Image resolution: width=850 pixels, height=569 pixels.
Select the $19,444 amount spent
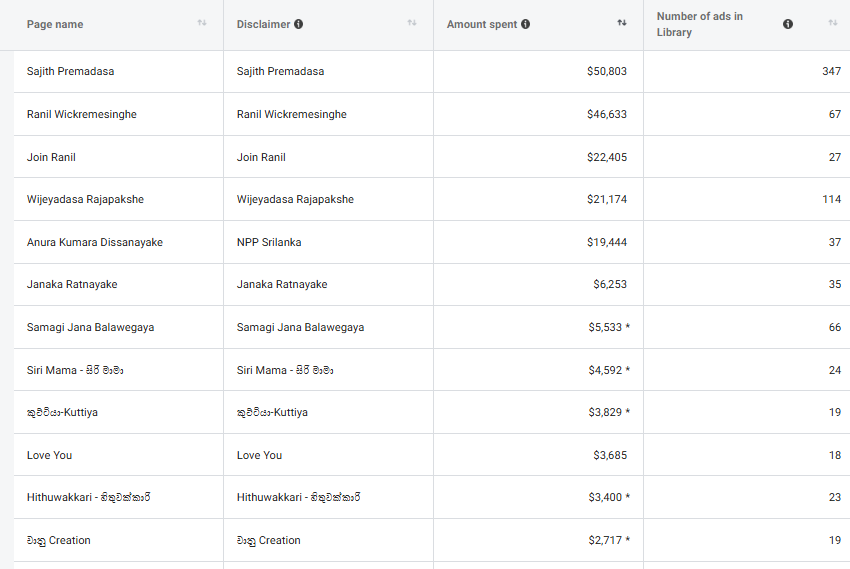607,242
